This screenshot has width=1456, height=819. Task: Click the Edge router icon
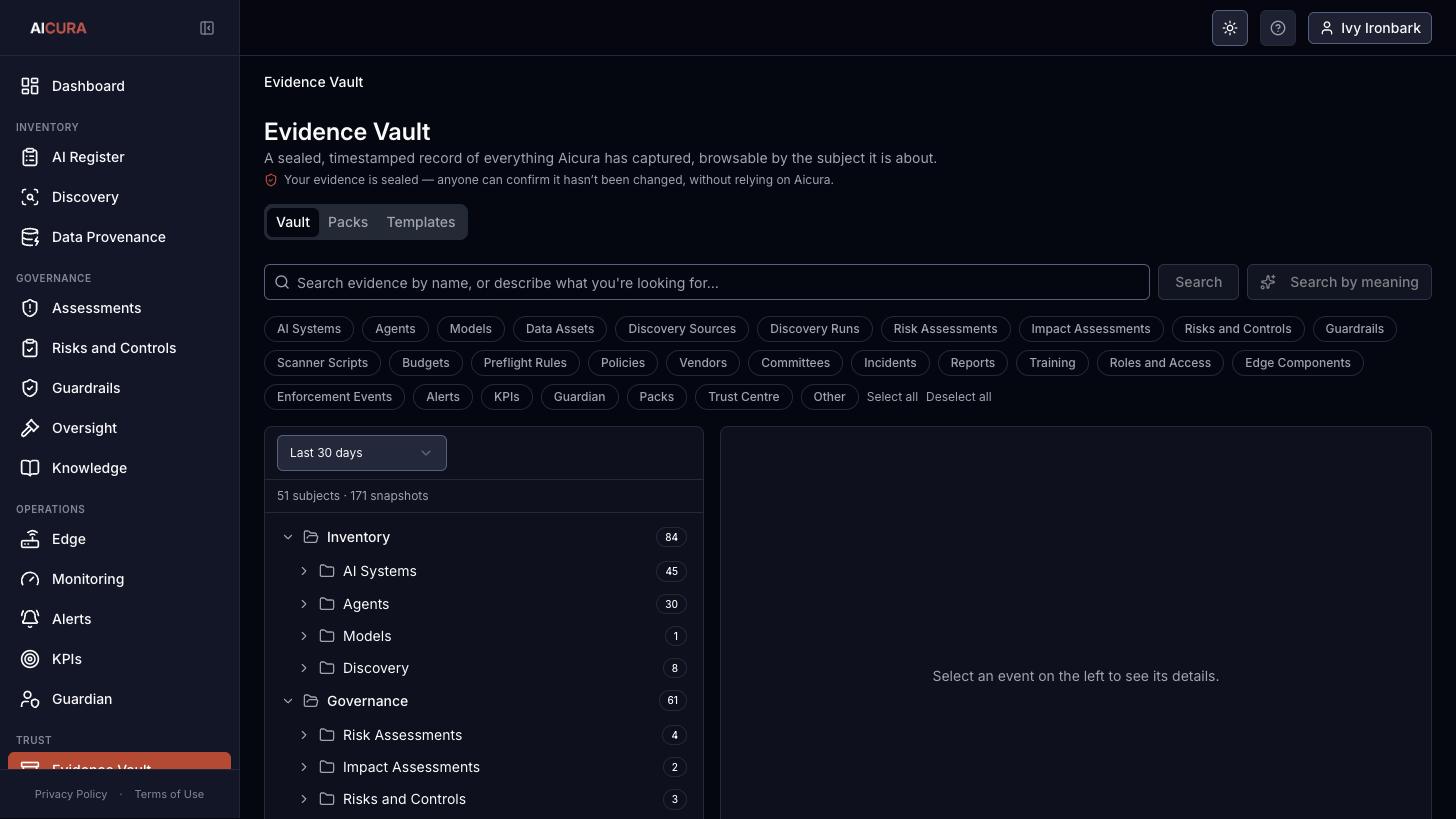30,539
